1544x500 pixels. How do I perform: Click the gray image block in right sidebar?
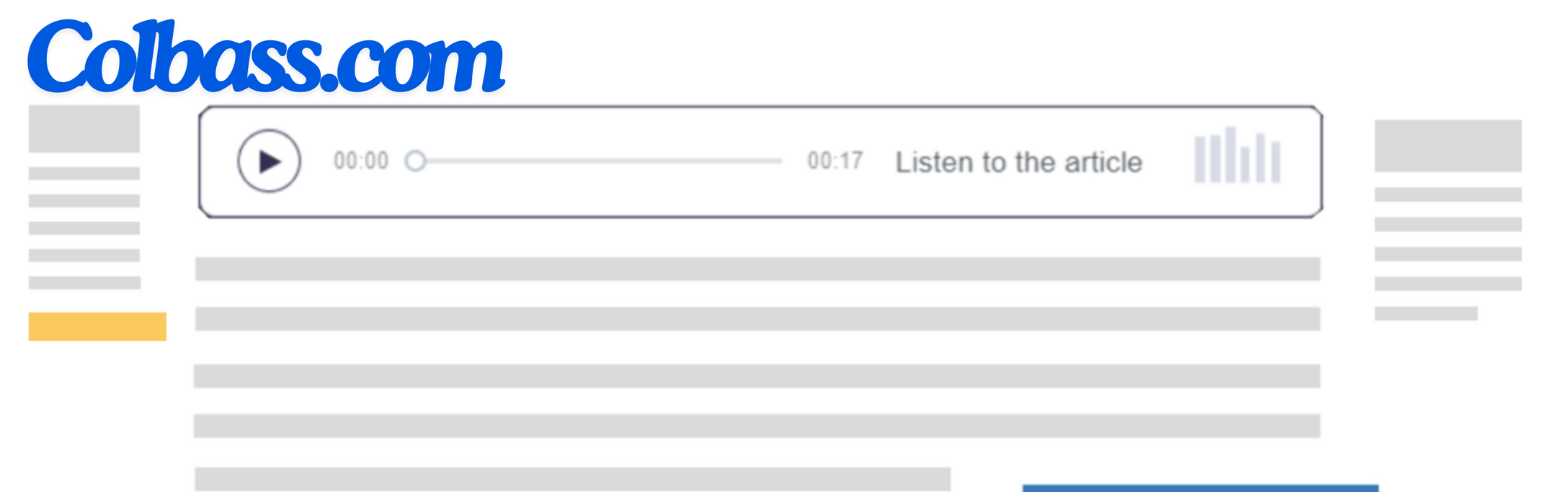[1447, 146]
